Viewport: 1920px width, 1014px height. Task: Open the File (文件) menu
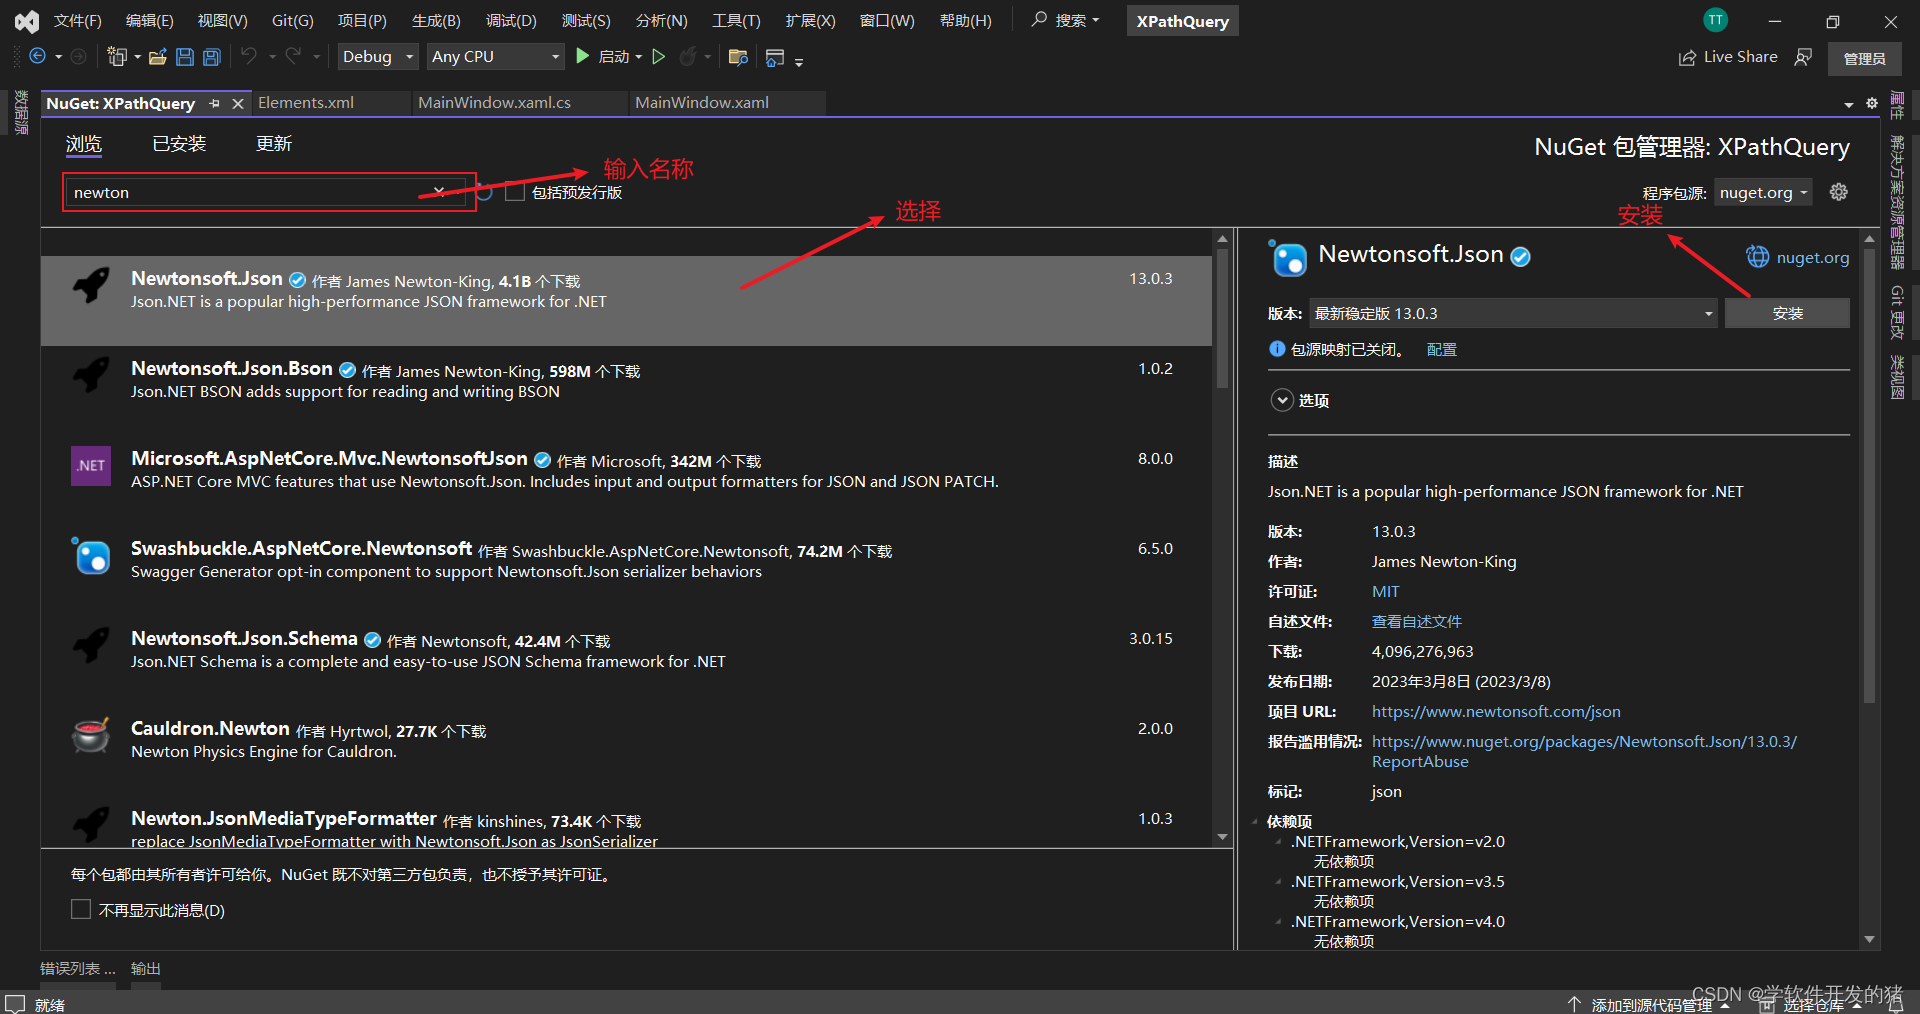77,20
